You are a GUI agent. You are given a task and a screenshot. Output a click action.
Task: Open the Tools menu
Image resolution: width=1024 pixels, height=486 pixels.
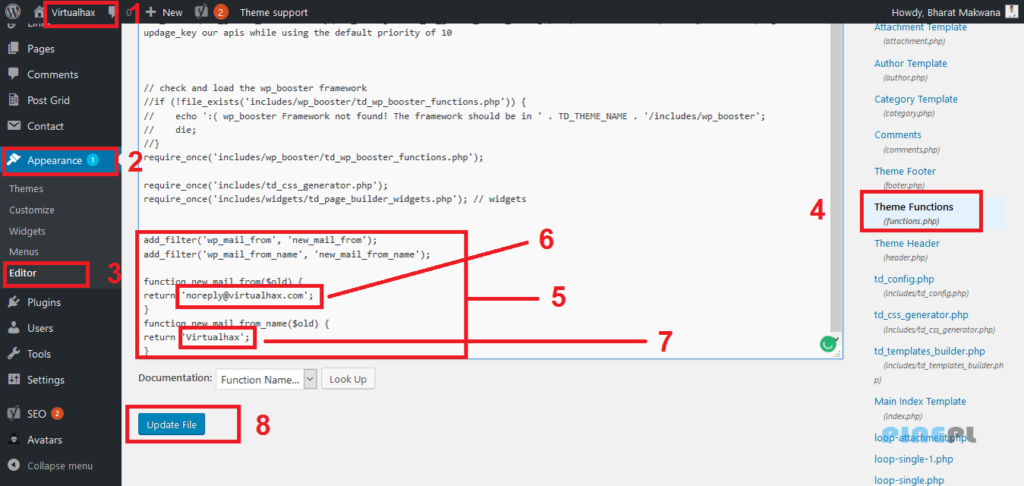point(39,354)
